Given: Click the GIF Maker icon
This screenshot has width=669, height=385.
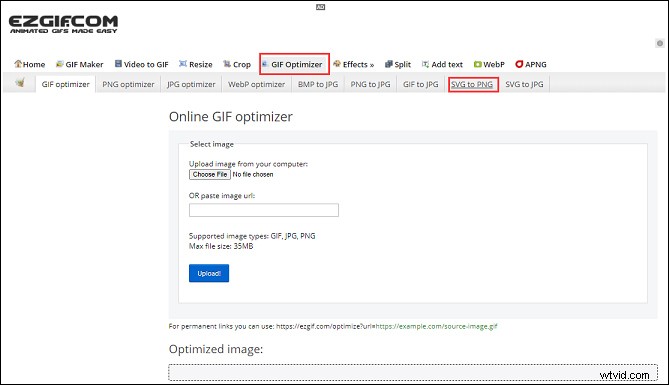Looking at the screenshot, I should (x=60, y=64).
